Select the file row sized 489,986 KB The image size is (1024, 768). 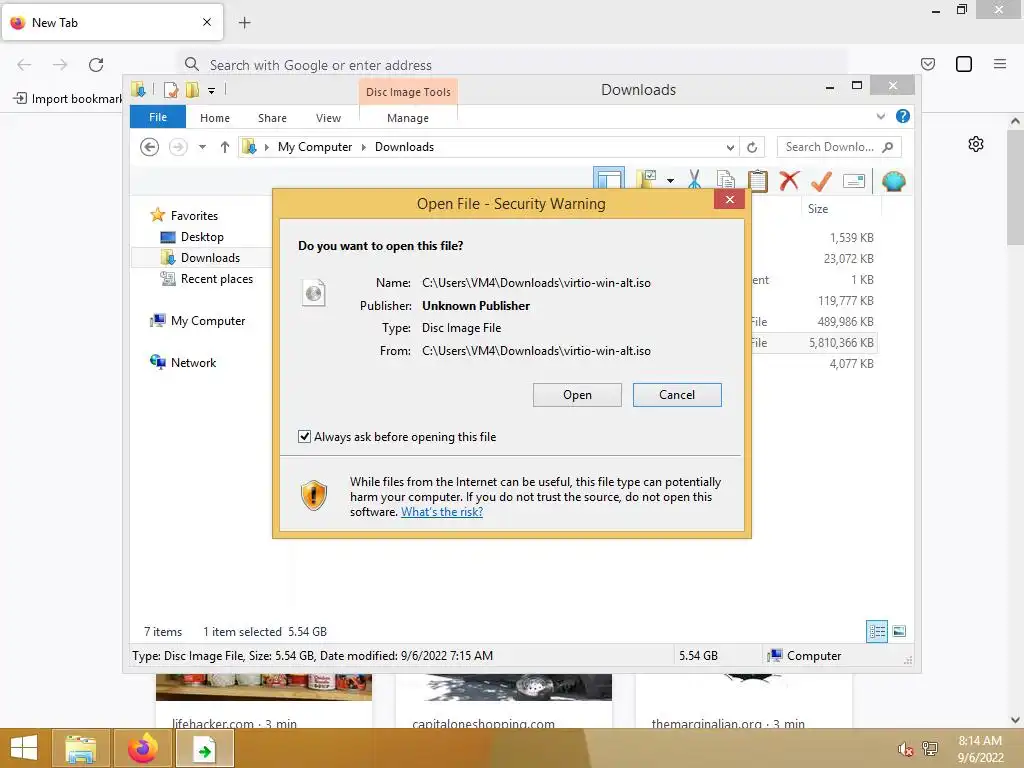813,322
